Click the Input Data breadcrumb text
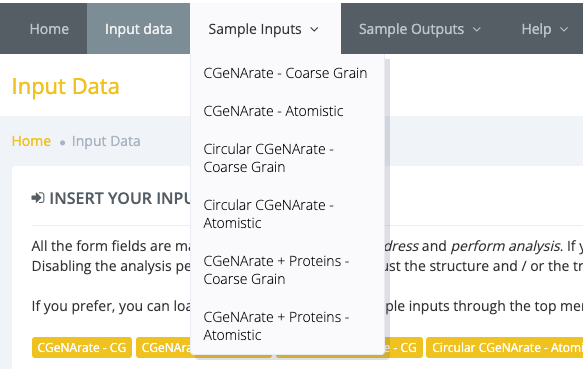Image resolution: width=583 pixels, height=369 pixels. 106,141
